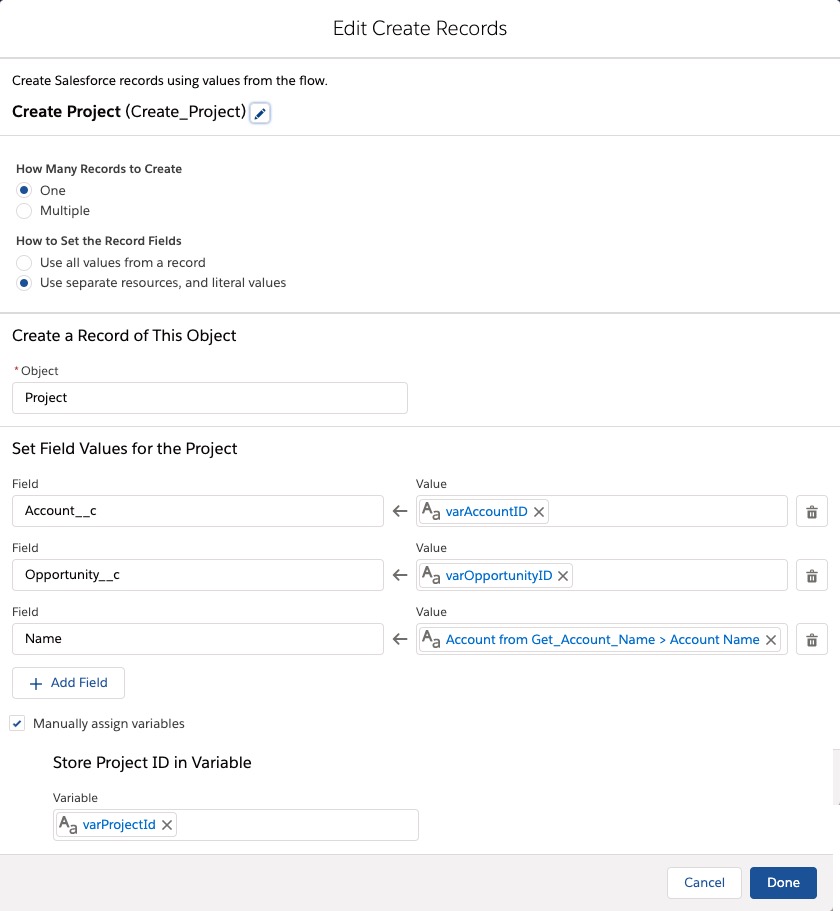The width and height of the screenshot is (840, 911).
Task: Select the One records radio button
Action: (24, 190)
